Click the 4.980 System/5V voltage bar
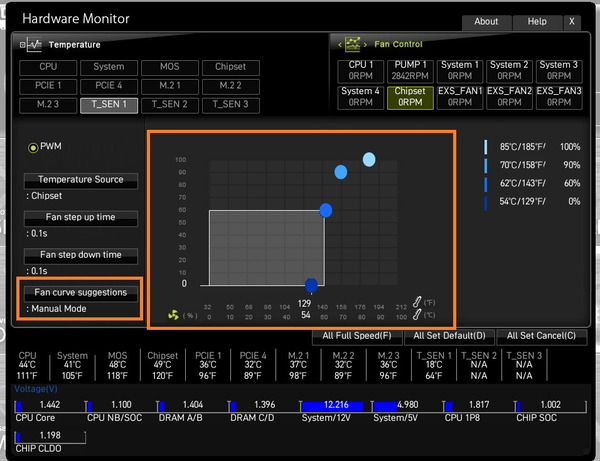The width and height of the screenshot is (600, 461). [x=408, y=406]
